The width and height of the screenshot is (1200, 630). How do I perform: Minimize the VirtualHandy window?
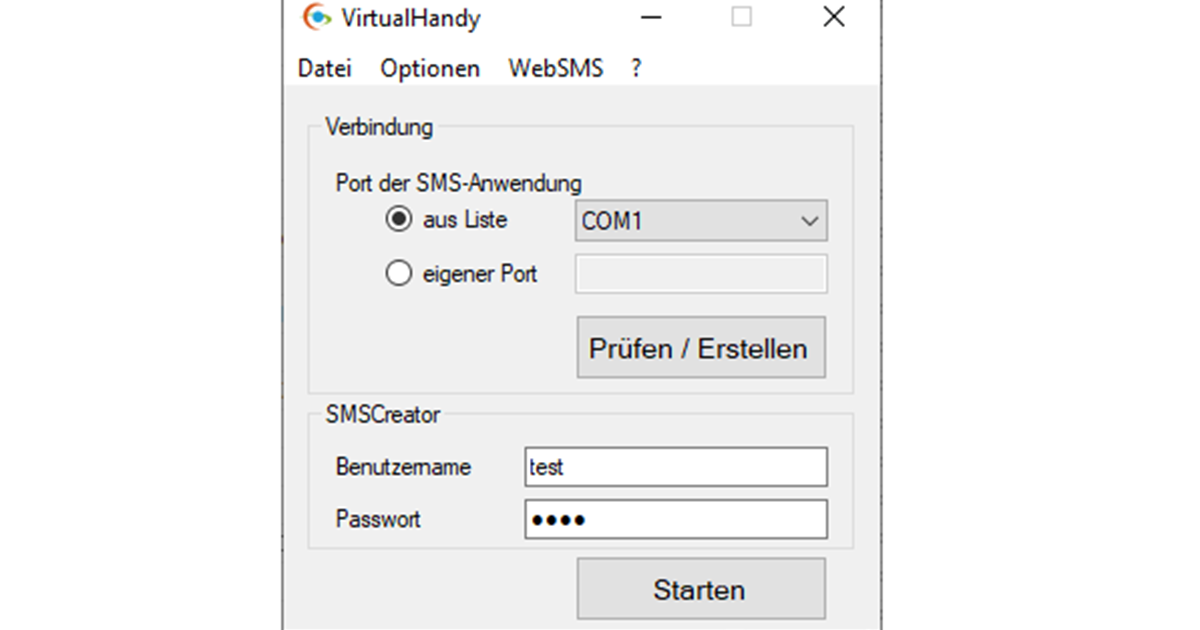[x=651, y=18]
